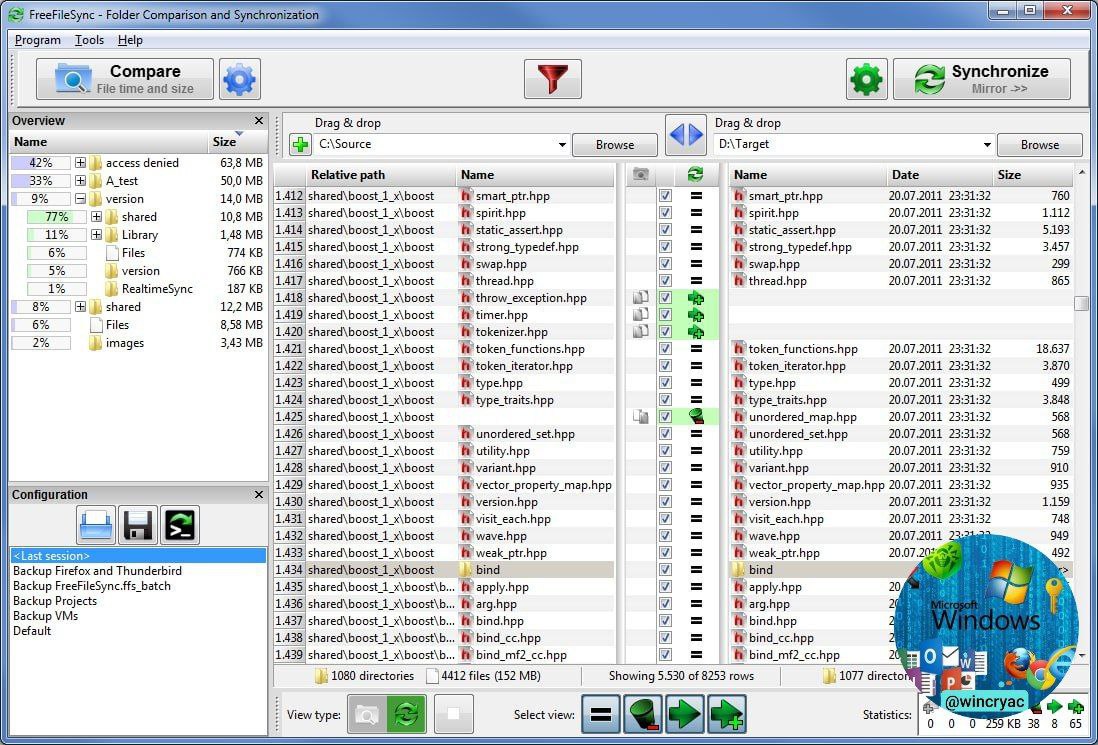Sort overview by Size column
The width and height of the screenshot is (1098, 745).
point(237,141)
